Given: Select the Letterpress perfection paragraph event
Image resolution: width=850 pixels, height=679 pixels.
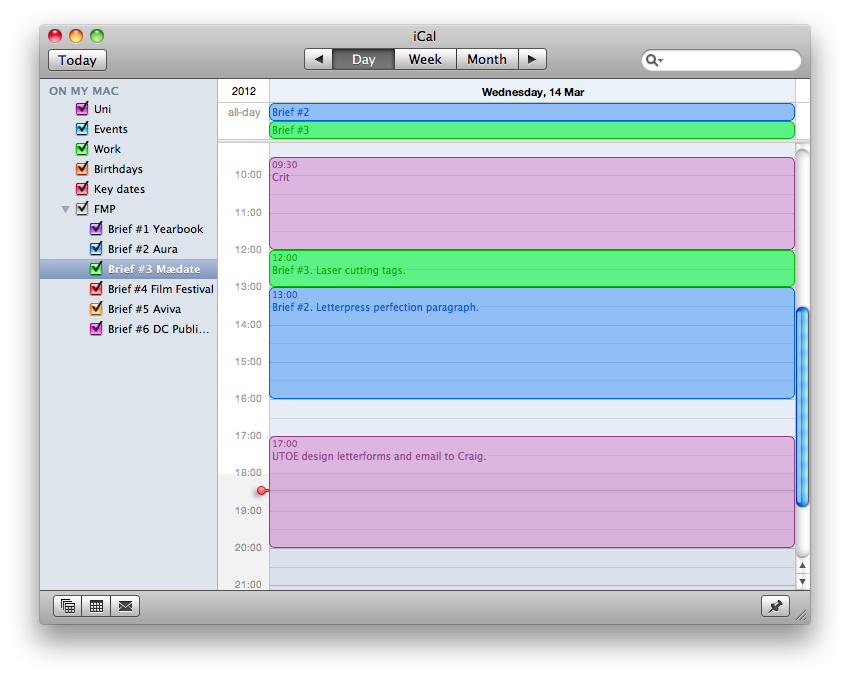Looking at the screenshot, I should click(x=532, y=343).
